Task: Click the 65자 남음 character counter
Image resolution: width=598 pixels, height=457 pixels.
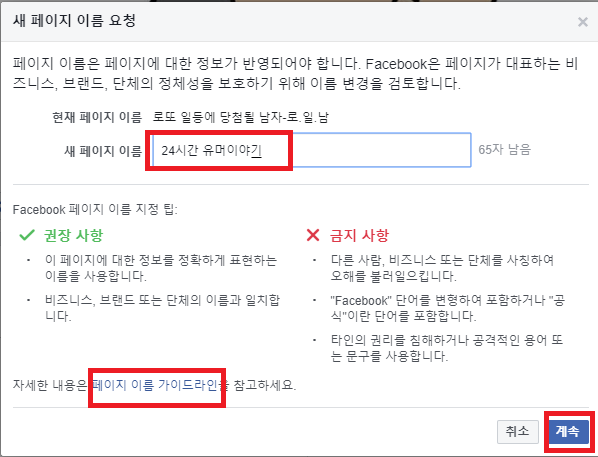Action: [504, 150]
